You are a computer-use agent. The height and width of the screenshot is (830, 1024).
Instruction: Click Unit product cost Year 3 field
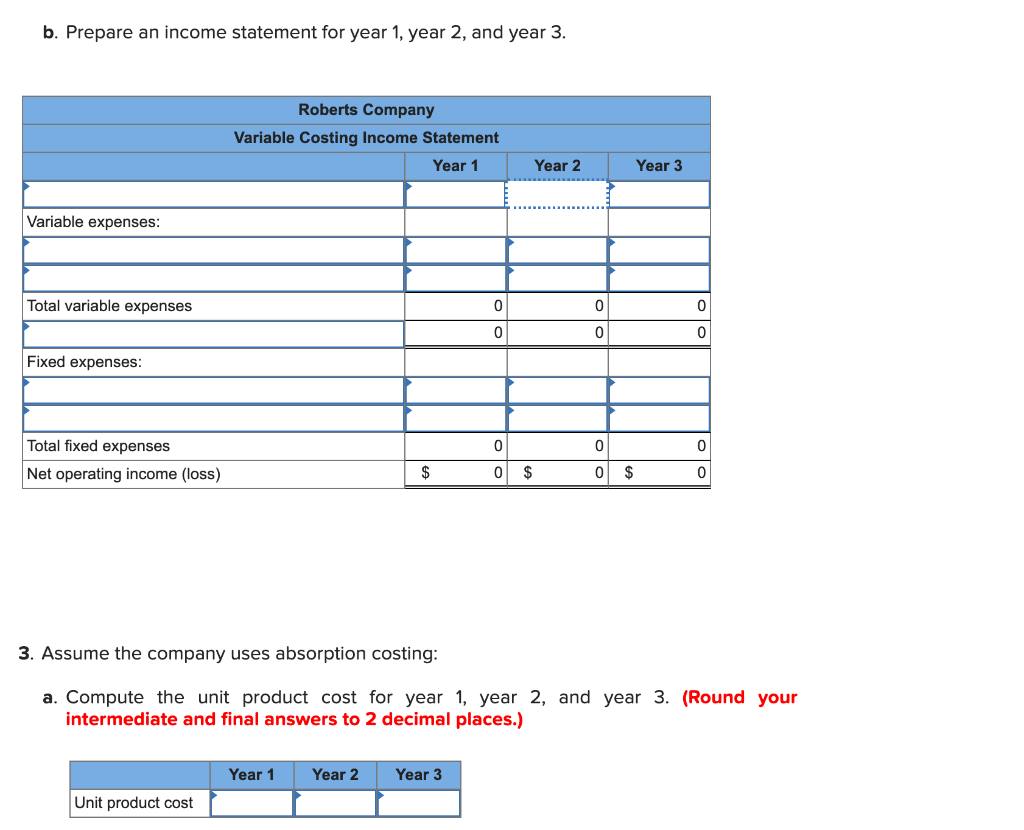click(x=419, y=803)
